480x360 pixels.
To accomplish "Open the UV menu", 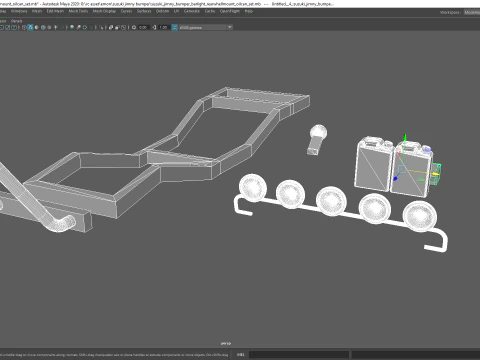I will (x=176, y=11).
